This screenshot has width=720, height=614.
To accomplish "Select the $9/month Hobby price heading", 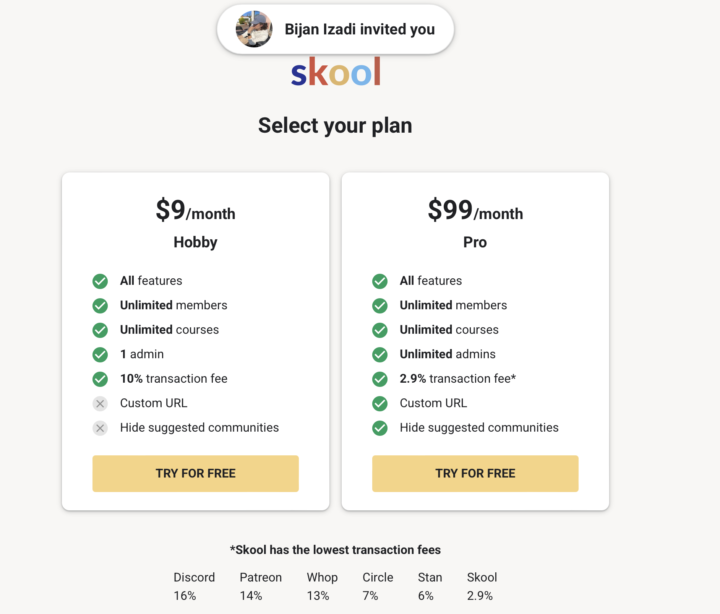I will (196, 210).
